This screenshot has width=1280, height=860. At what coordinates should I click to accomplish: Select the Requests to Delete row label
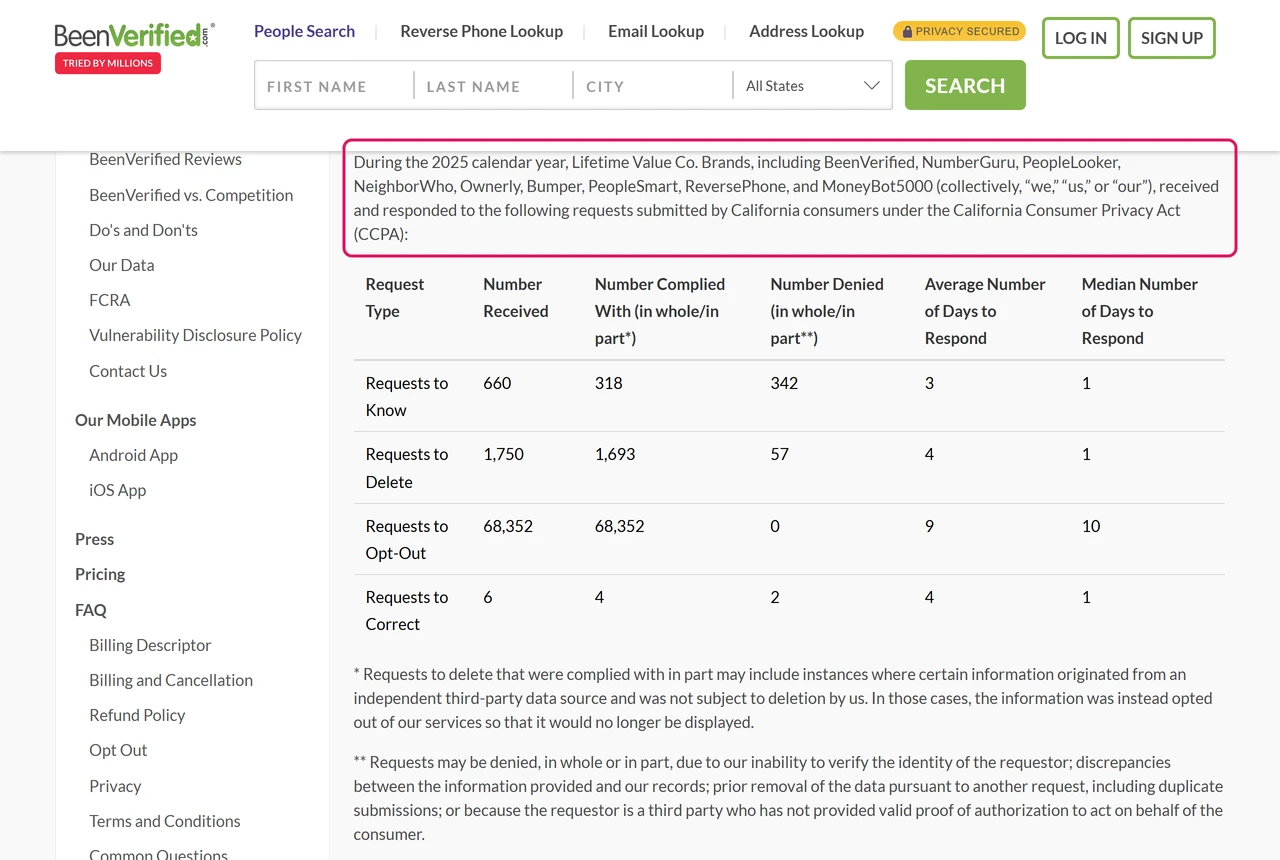[407, 468]
